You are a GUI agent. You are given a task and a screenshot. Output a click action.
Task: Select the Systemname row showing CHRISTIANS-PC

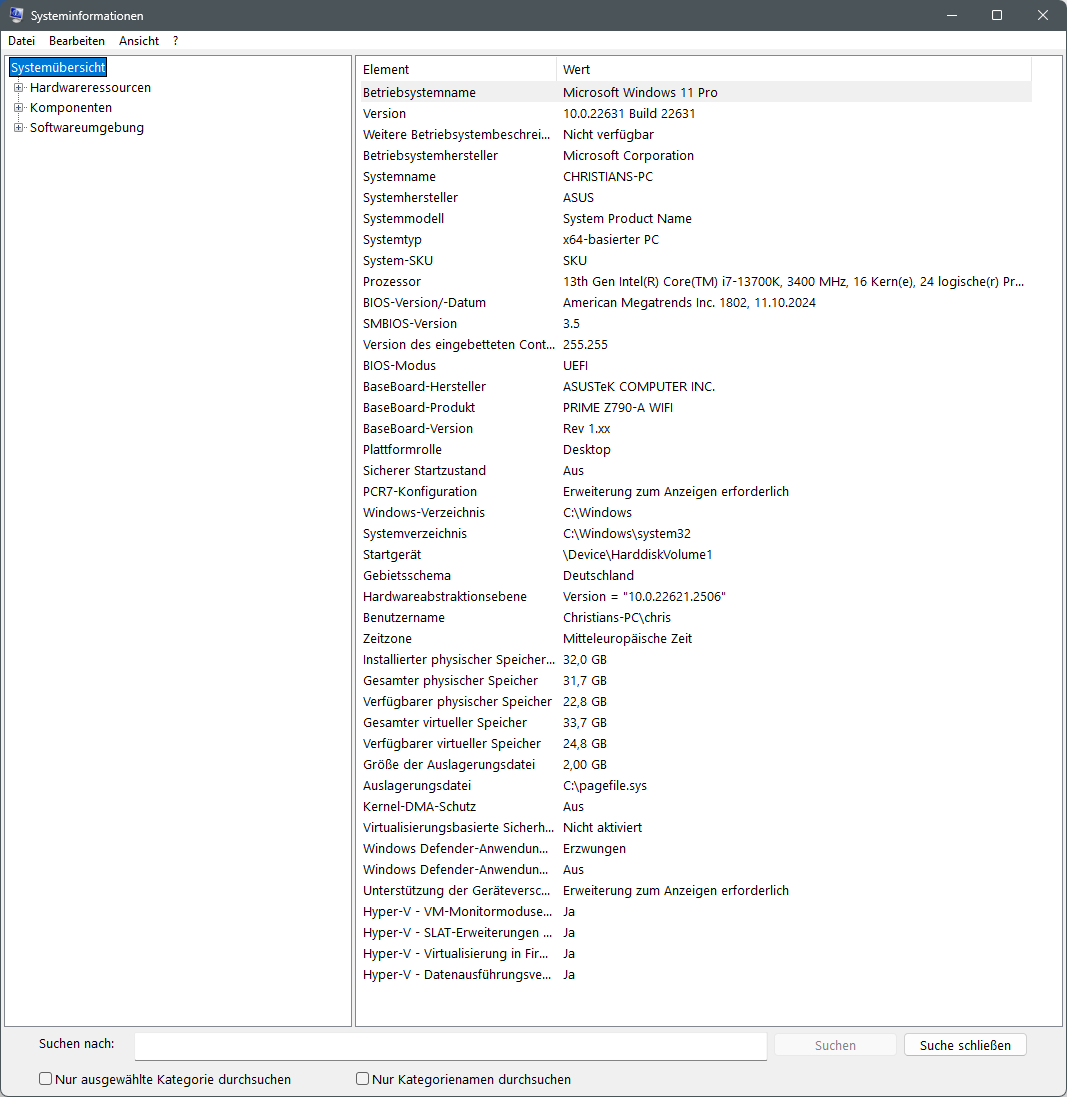[x=500, y=176]
